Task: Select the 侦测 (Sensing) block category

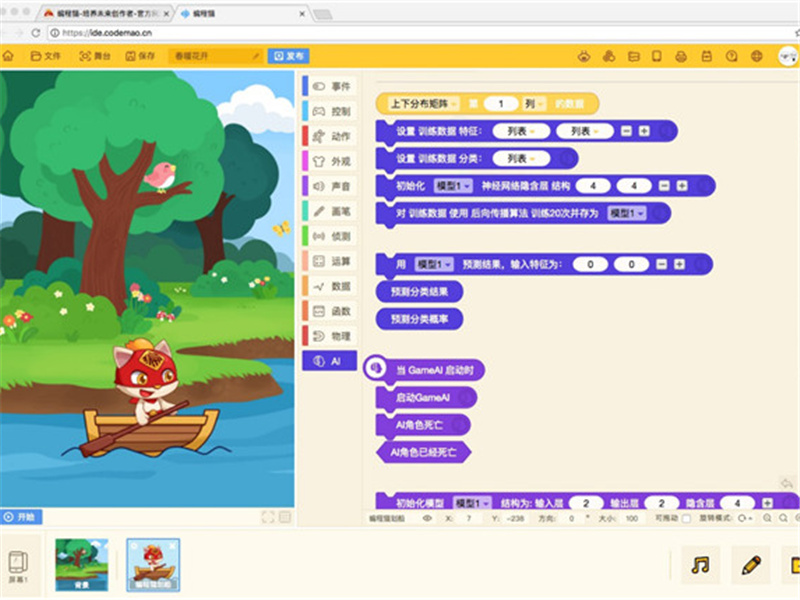Action: point(330,236)
